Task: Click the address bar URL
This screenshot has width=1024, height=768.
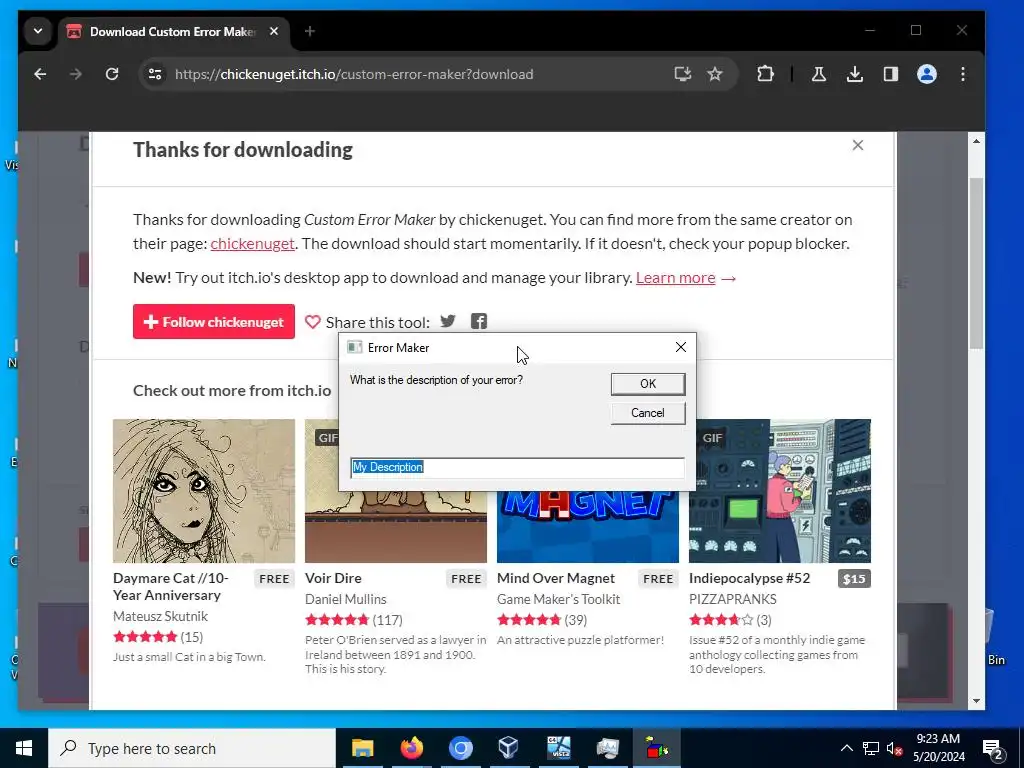Action: [x=354, y=74]
